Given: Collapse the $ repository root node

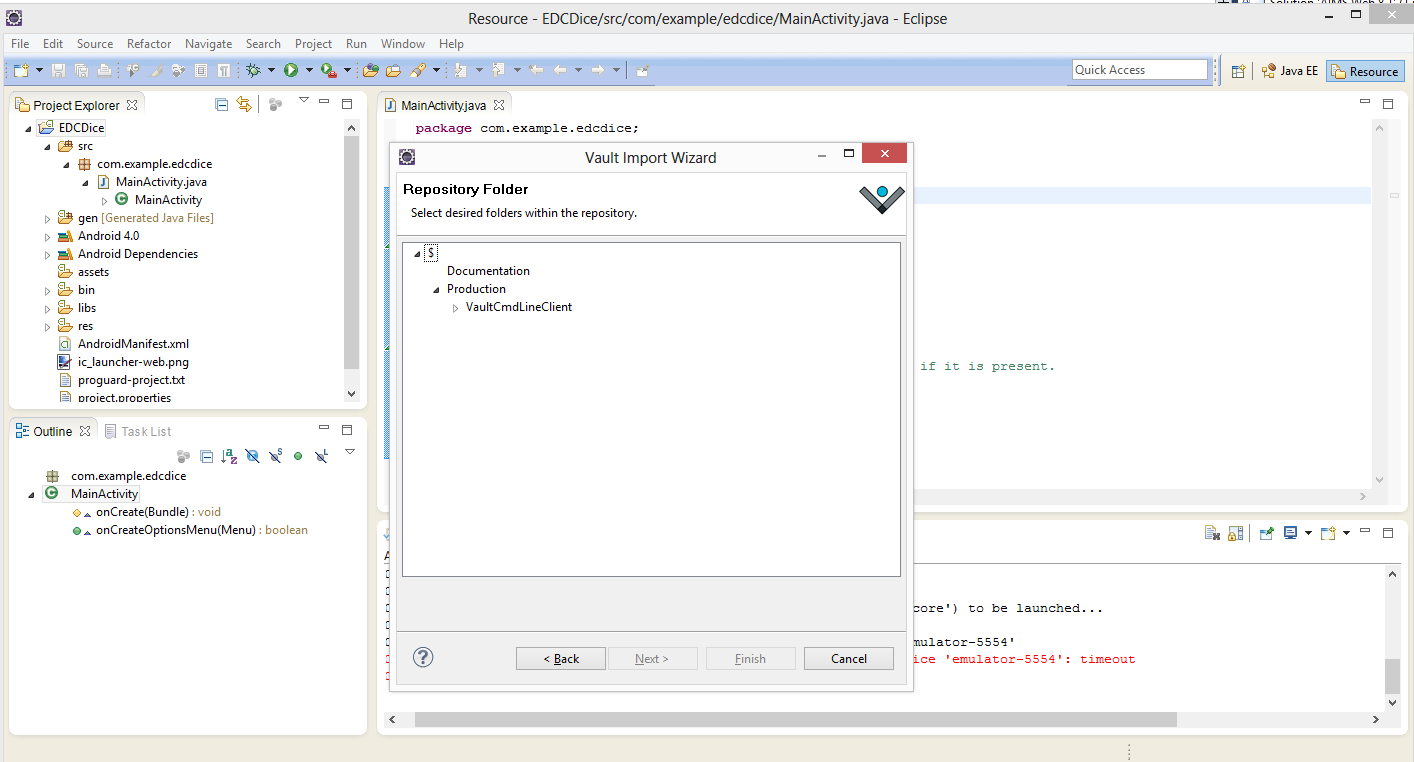Looking at the screenshot, I should click(417, 253).
